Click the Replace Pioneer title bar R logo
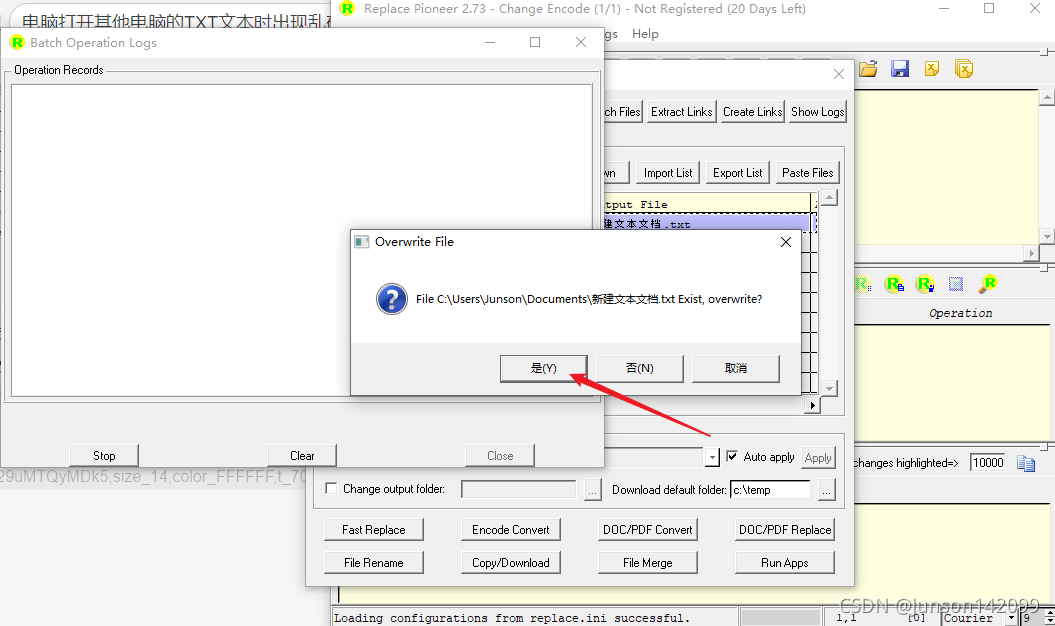 pos(347,9)
